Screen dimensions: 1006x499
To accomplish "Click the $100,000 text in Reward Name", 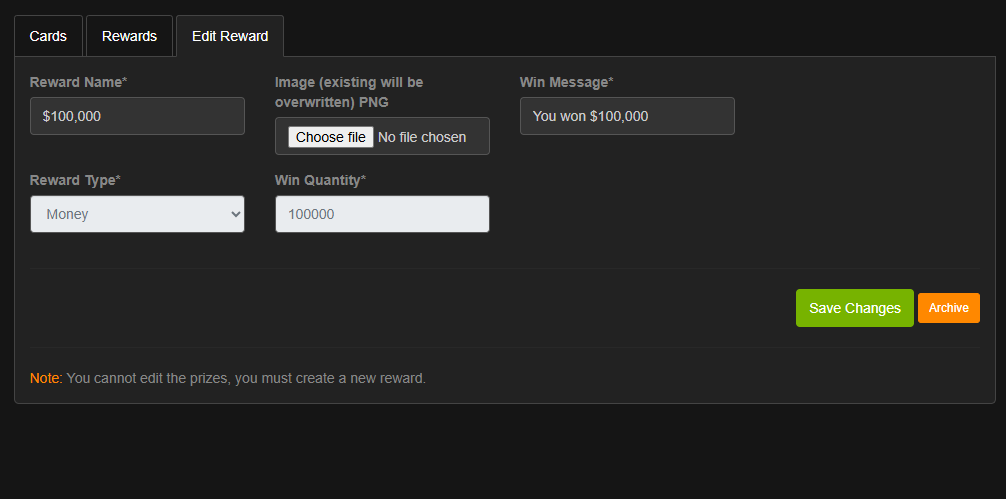I will click(x=72, y=116).
